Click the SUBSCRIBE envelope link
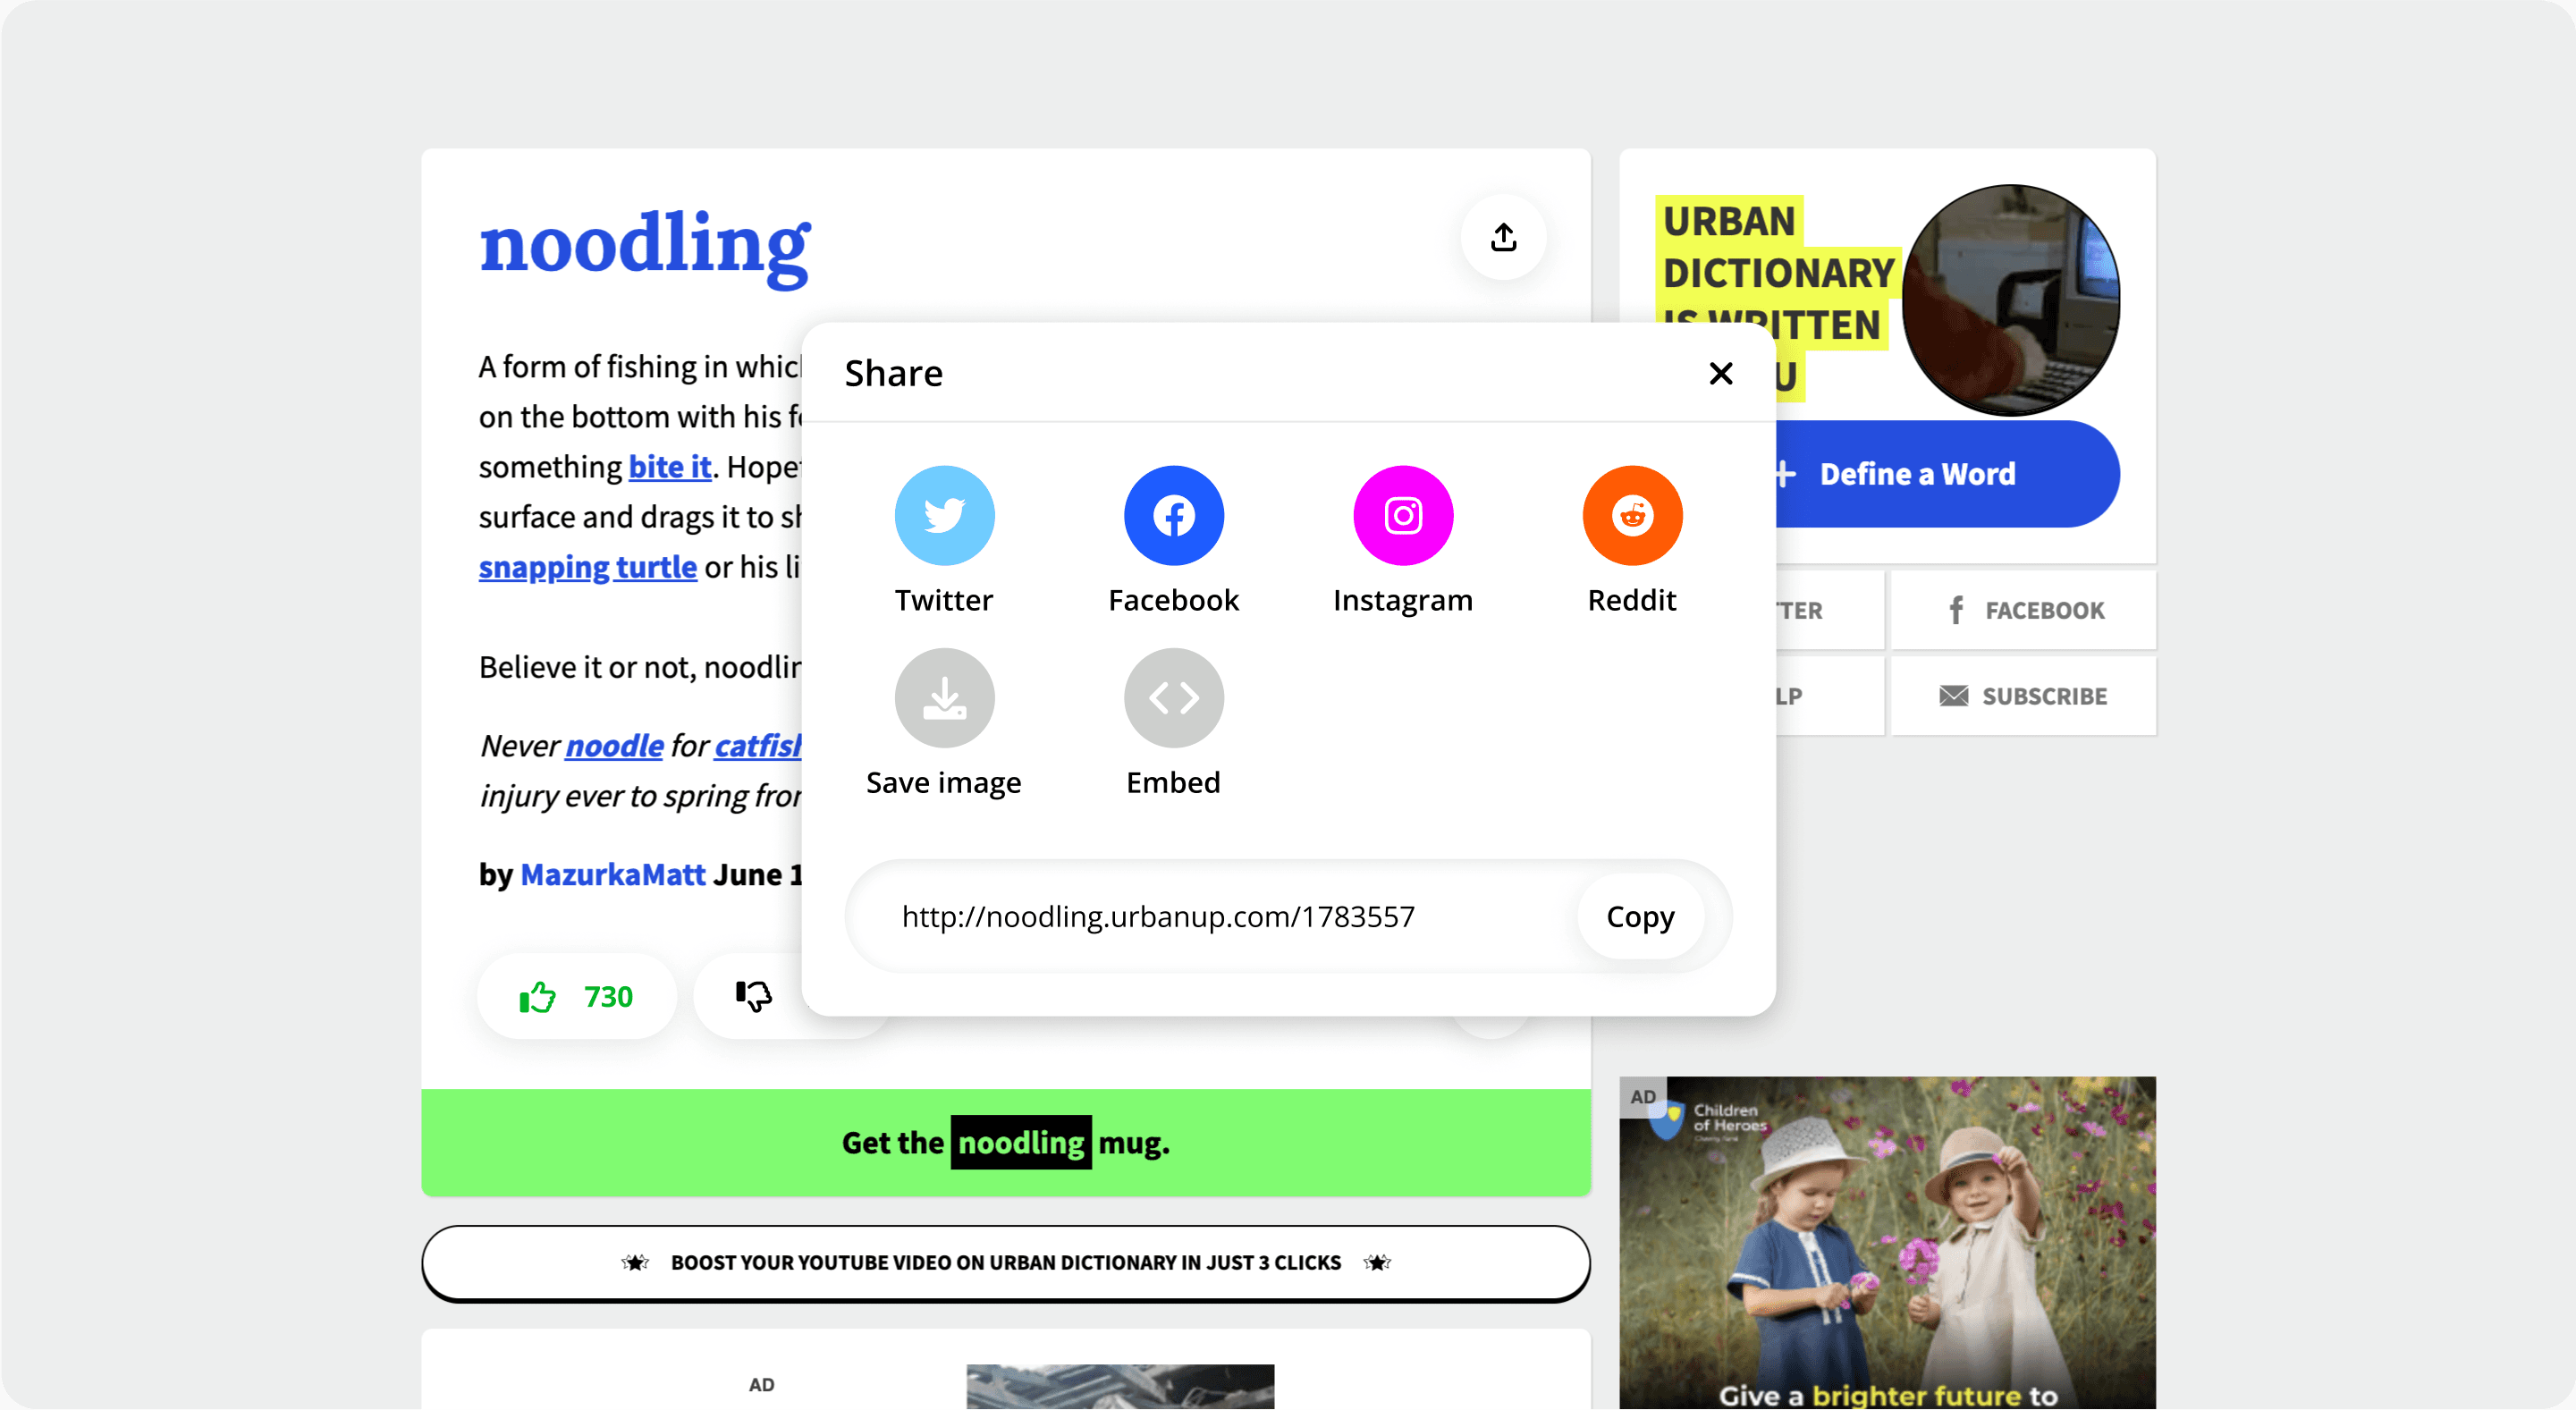 click(x=2022, y=696)
